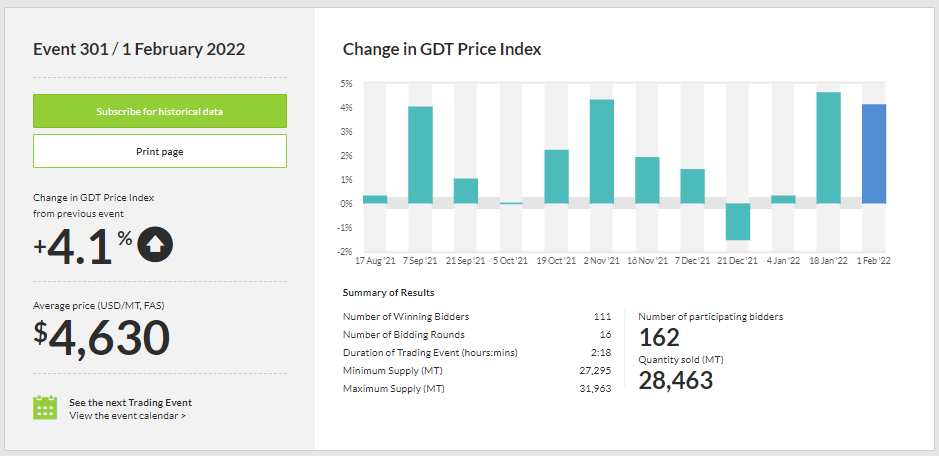Viewport: 939px width, 456px height.
Task: Select the 18 Jan '22 chart bar
Action: 828,148
